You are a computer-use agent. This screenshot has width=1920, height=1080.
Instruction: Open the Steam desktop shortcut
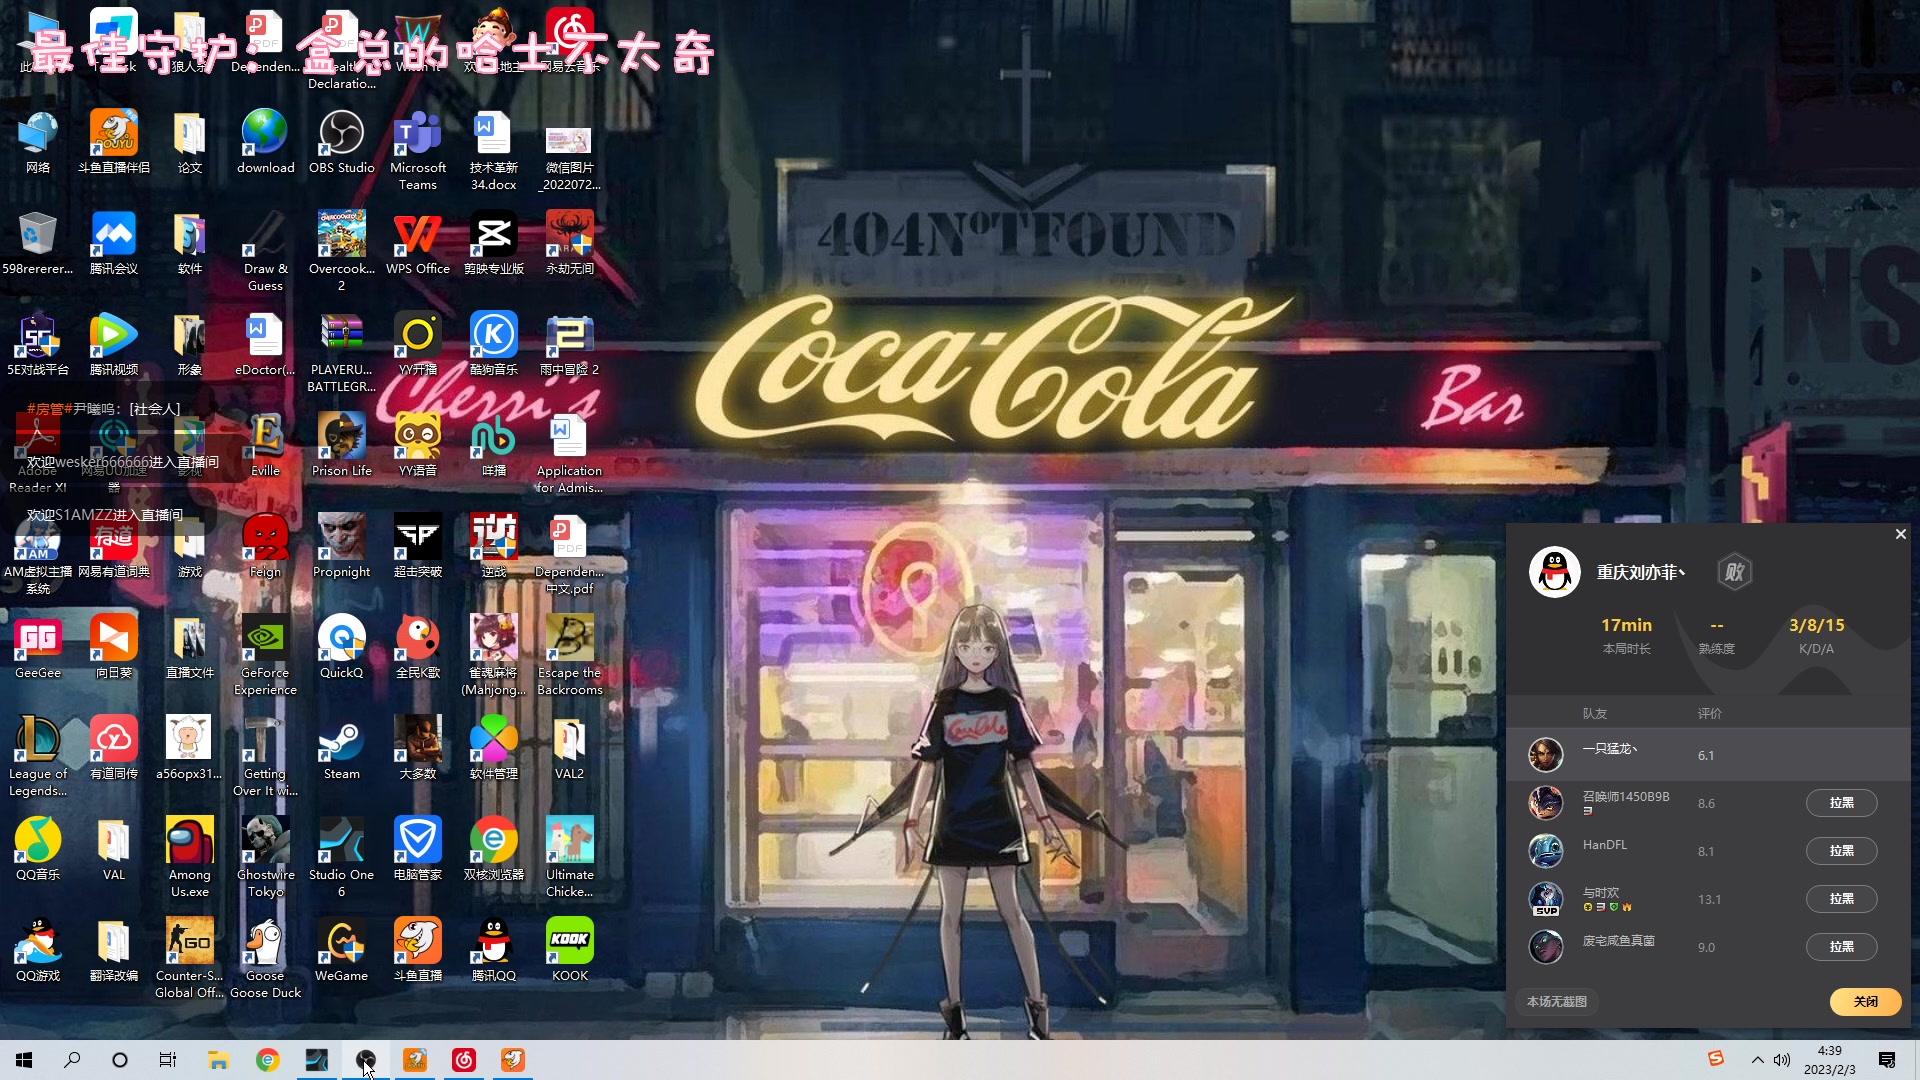(x=341, y=741)
